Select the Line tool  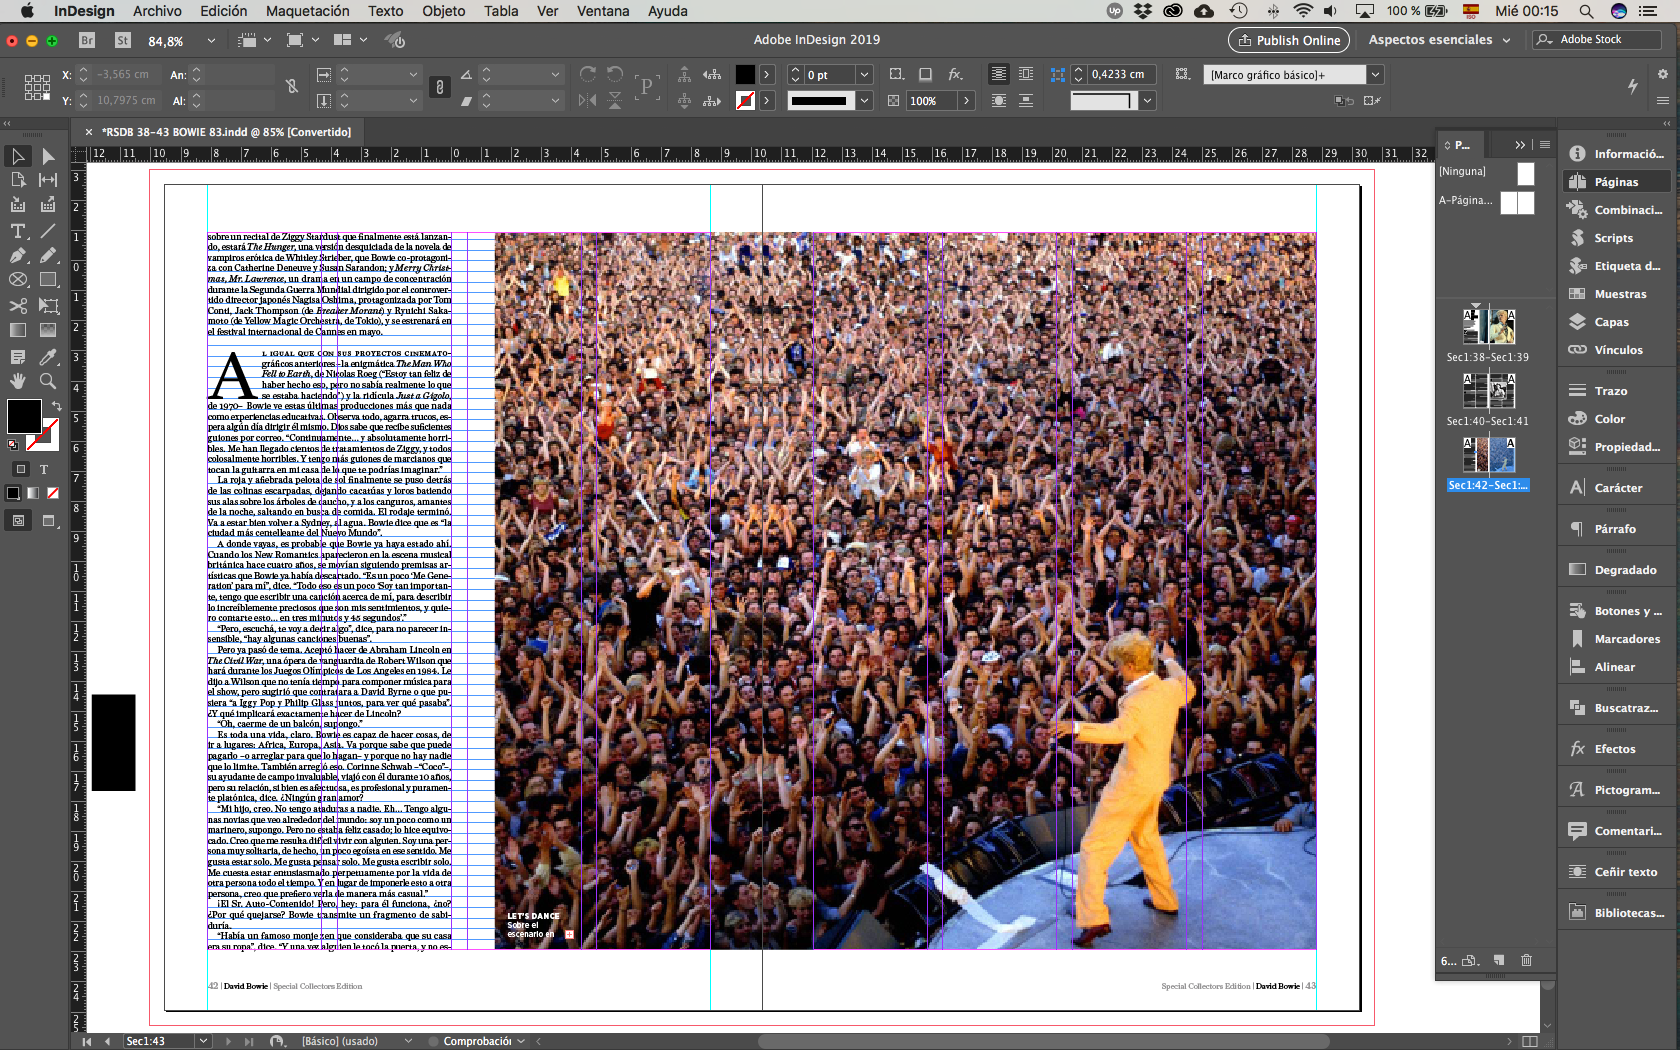tap(48, 231)
